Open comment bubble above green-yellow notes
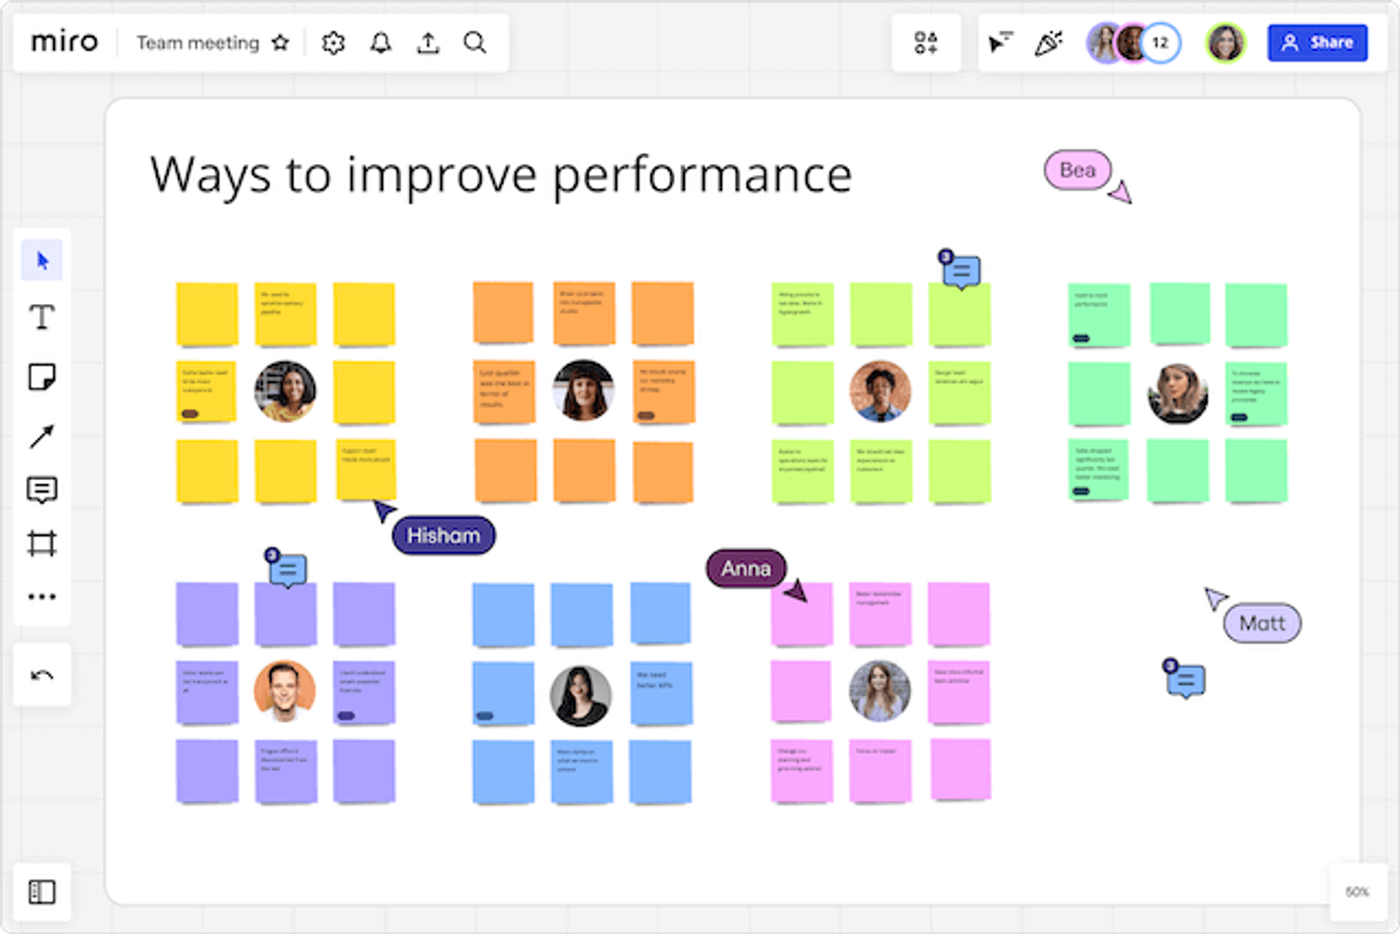The image size is (1400, 934). tap(960, 269)
